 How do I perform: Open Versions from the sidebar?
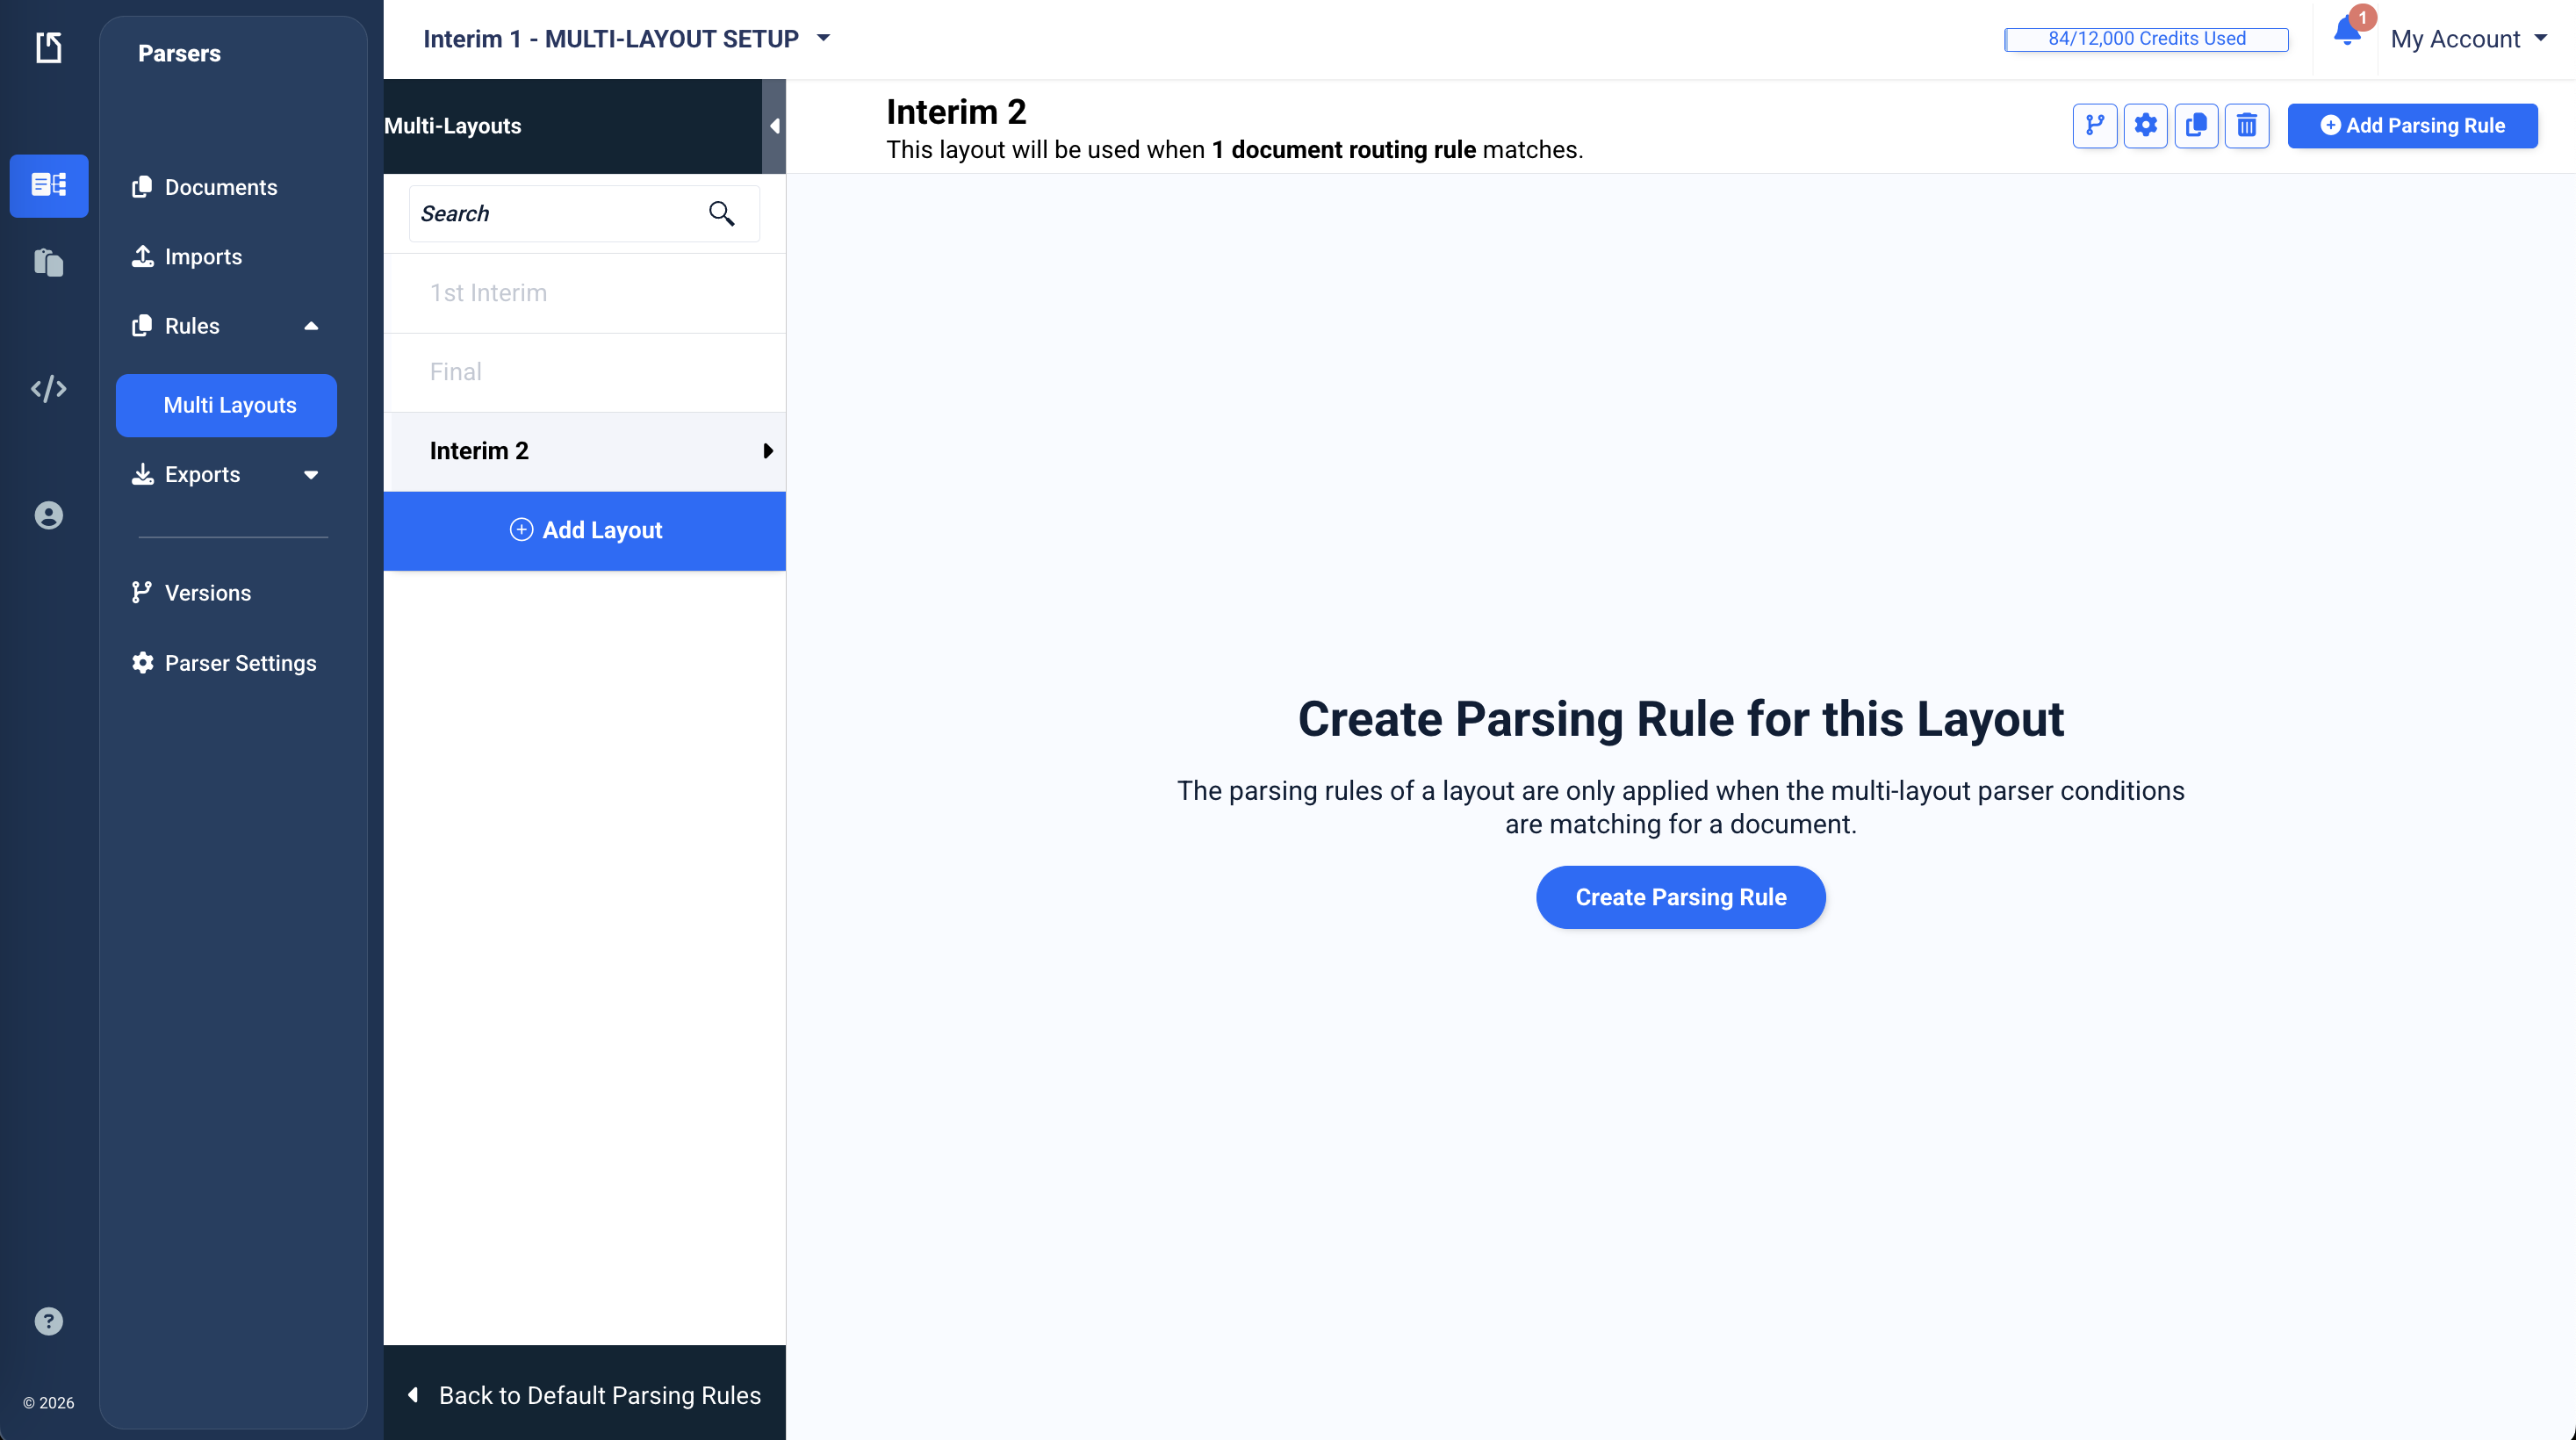click(207, 592)
